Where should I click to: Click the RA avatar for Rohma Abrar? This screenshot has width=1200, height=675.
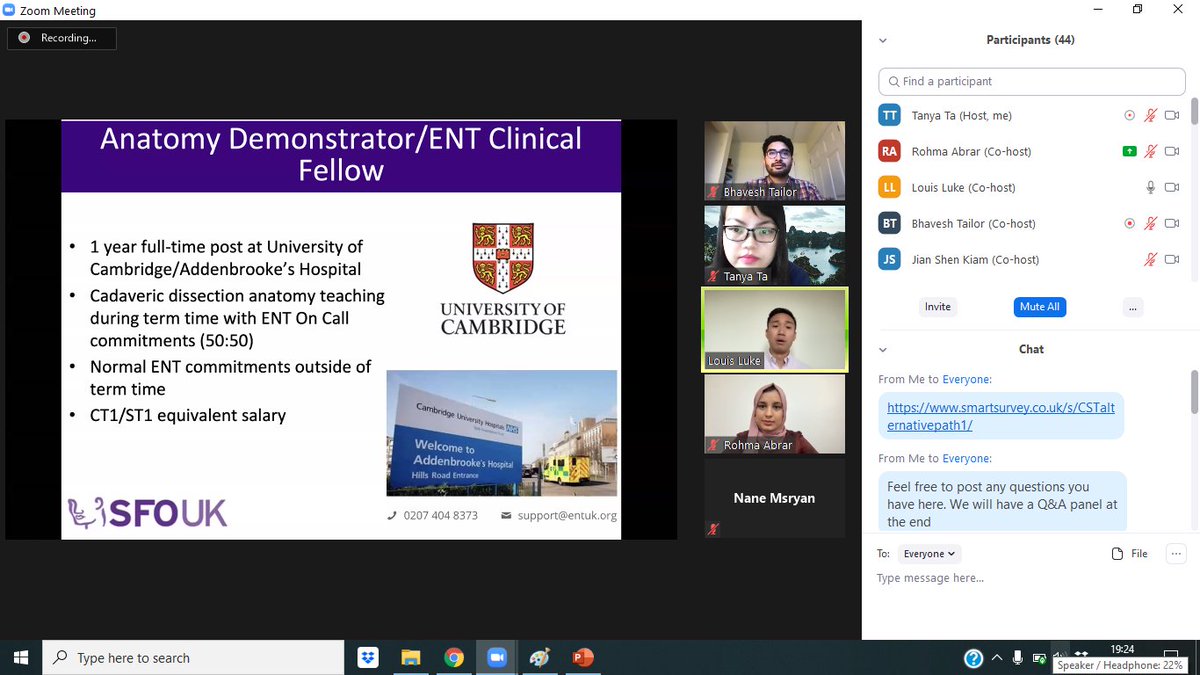click(x=889, y=152)
